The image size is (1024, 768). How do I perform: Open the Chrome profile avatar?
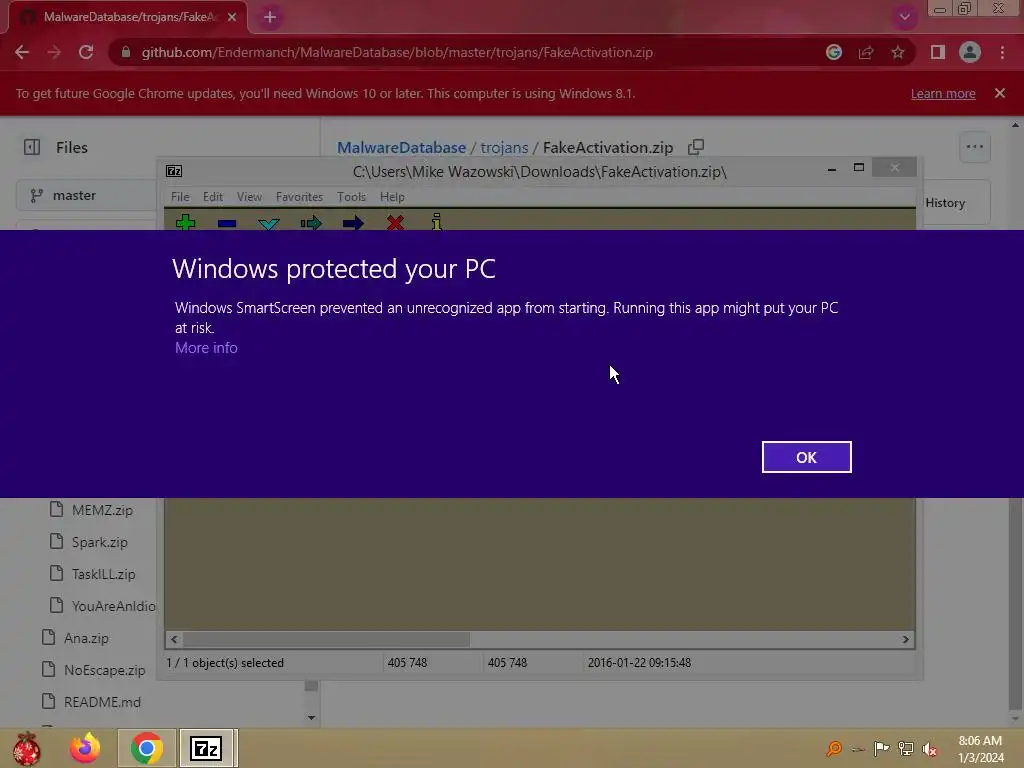[970, 52]
